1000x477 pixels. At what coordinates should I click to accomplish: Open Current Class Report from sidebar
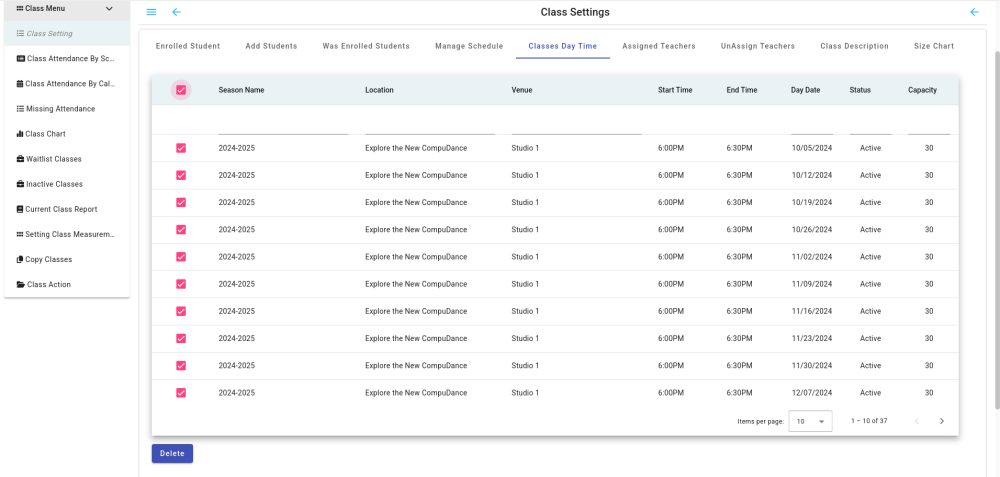tap(67, 209)
